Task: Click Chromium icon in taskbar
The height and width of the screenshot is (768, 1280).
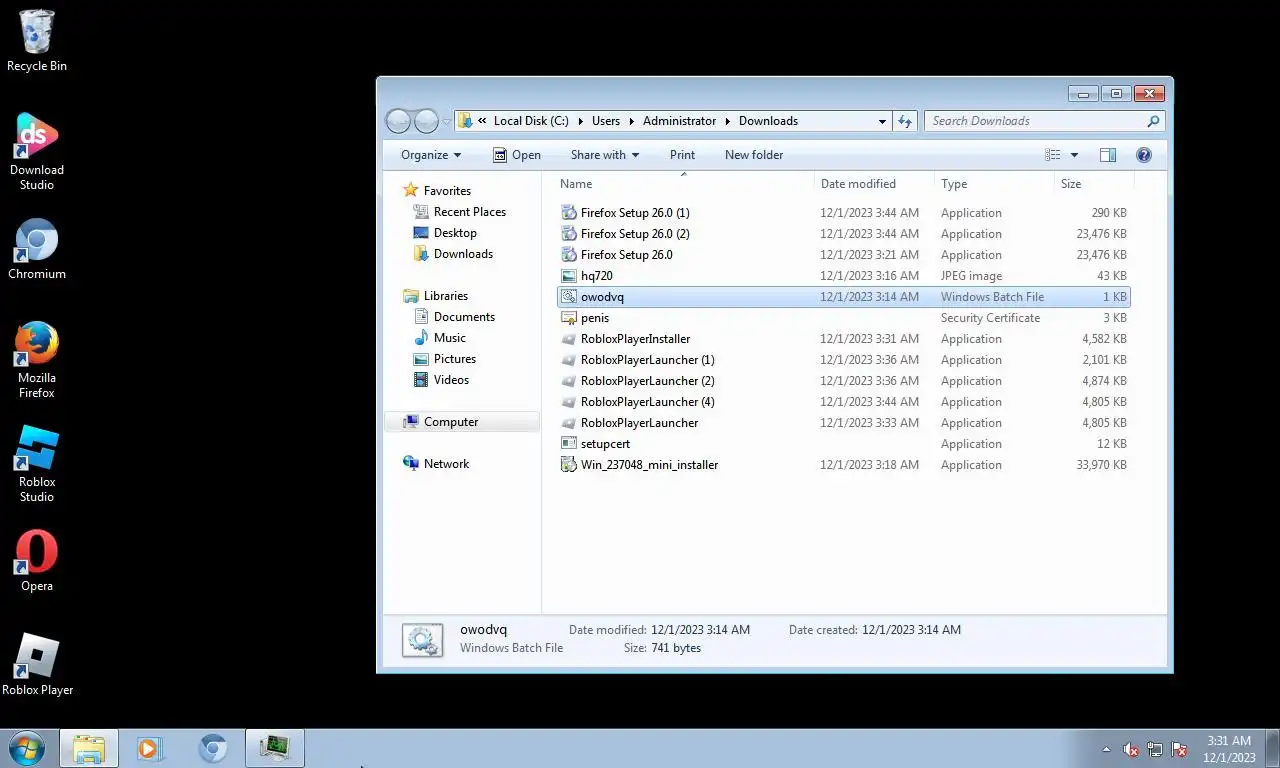Action: (x=212, y=748)
